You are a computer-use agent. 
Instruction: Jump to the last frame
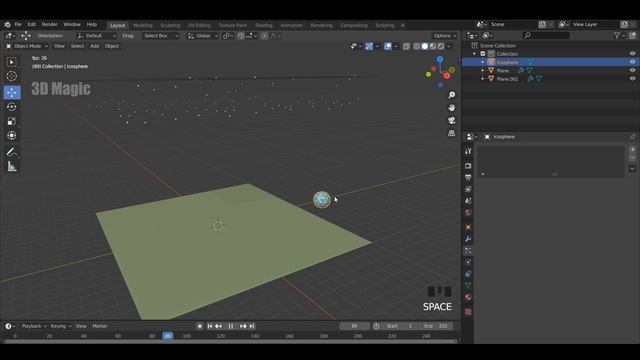click(x=252, y=326)
